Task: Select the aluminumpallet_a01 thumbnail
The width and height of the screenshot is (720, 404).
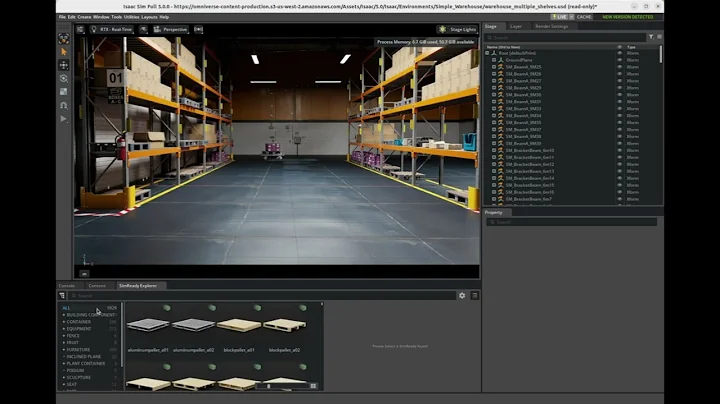Action: pyautogui.click(x=148, y=325)
